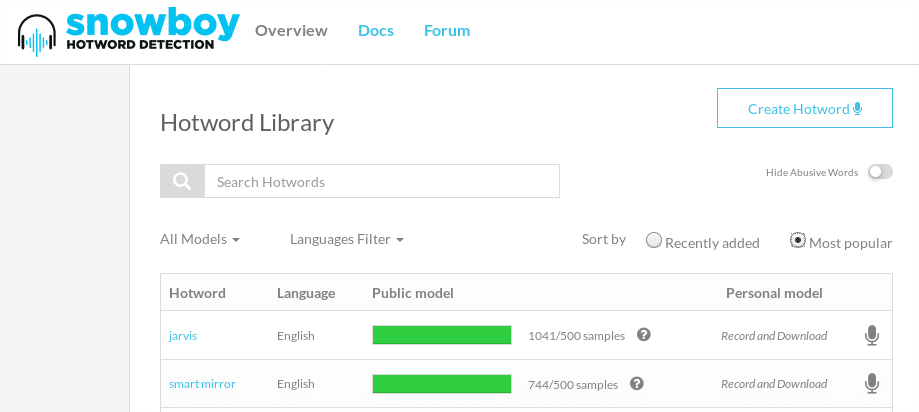This screenshot has height=412, width=919.
Task: Click English in the jarvis row
Action: [x=296, y=336]
